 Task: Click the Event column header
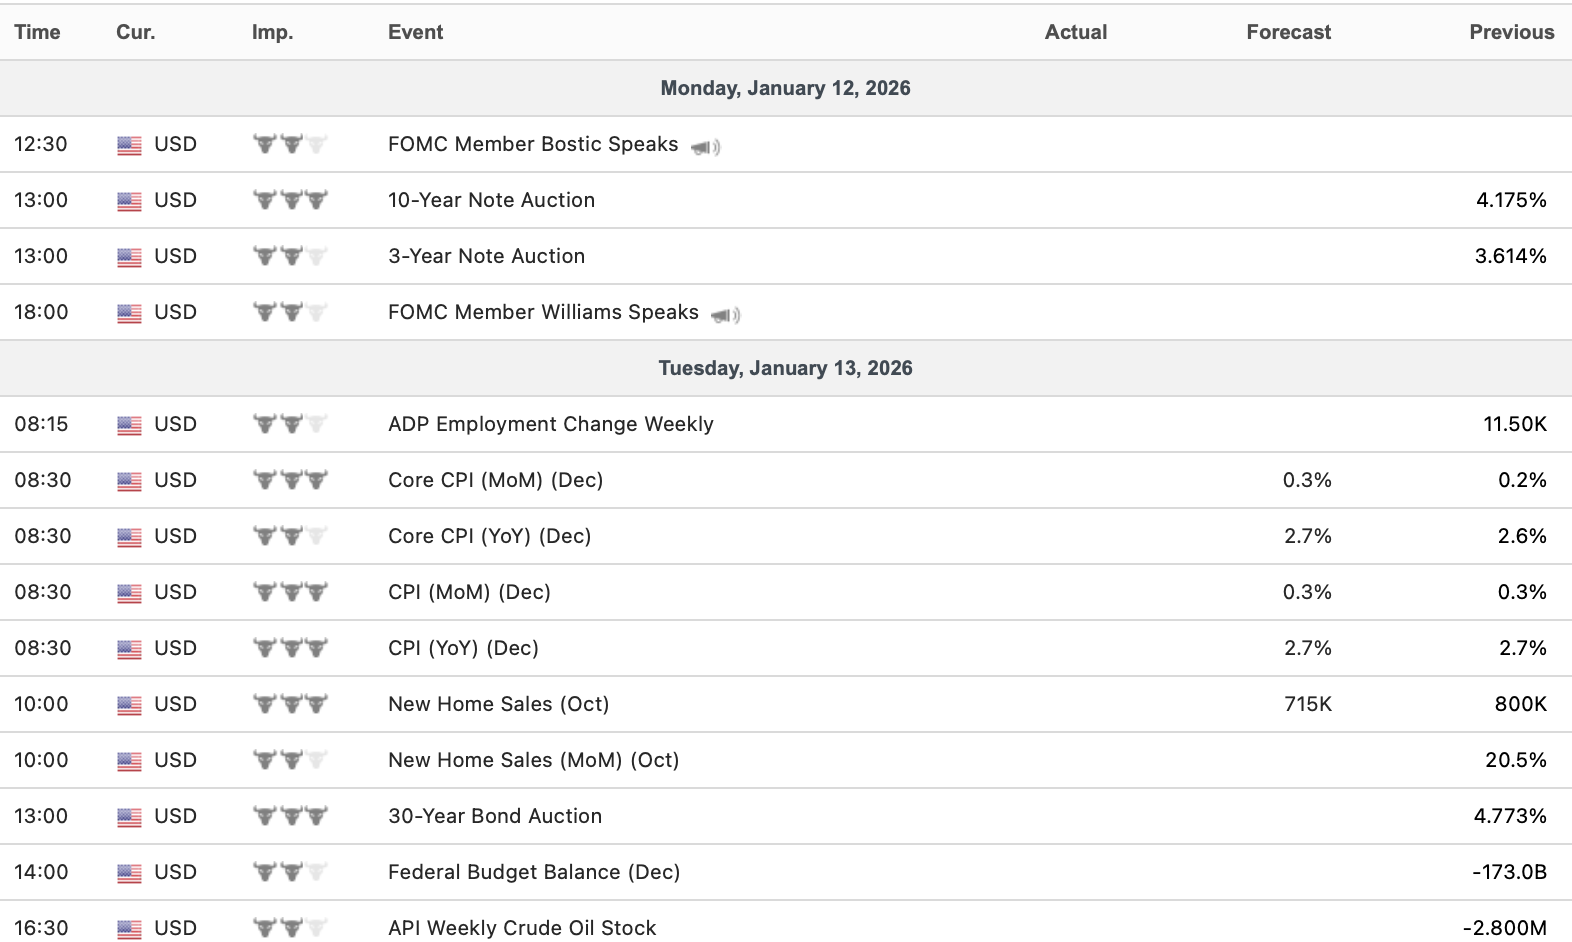(x=415, y=32)
